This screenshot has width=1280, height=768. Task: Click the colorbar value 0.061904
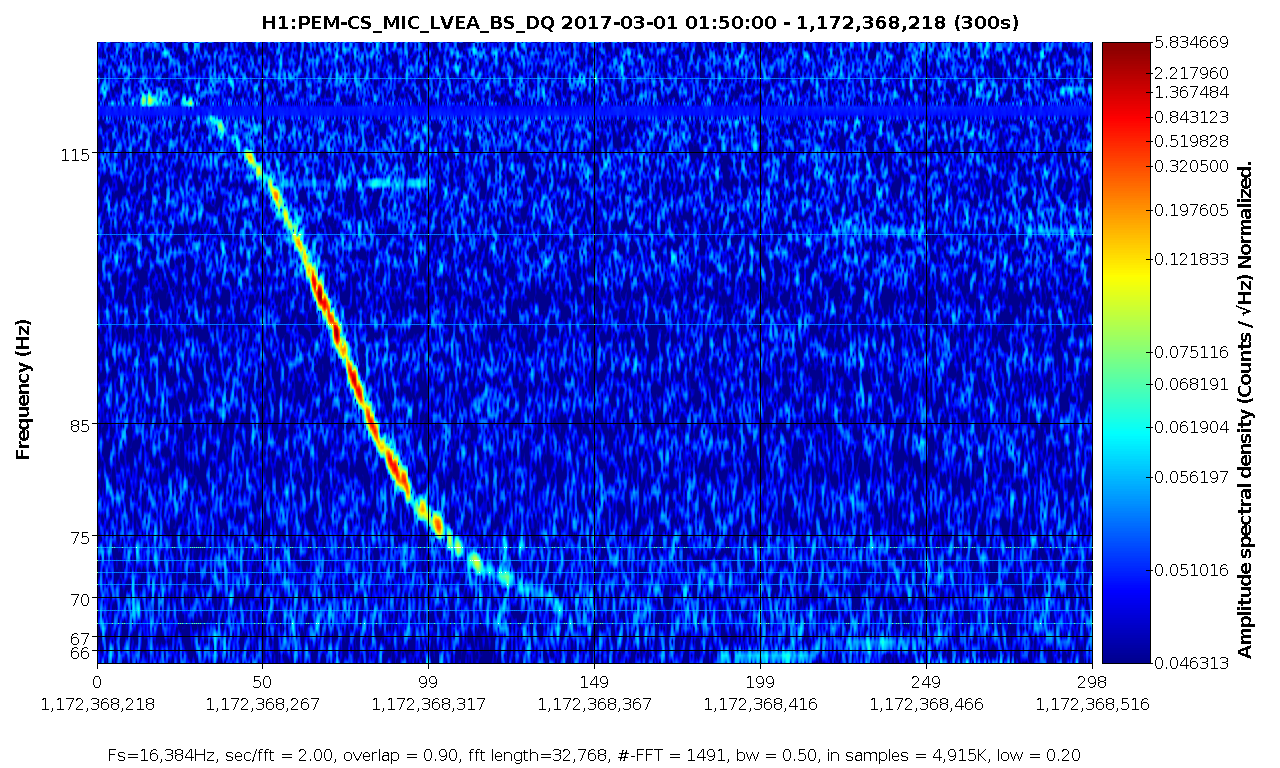pyautogui.click(x=1190, y=427)
